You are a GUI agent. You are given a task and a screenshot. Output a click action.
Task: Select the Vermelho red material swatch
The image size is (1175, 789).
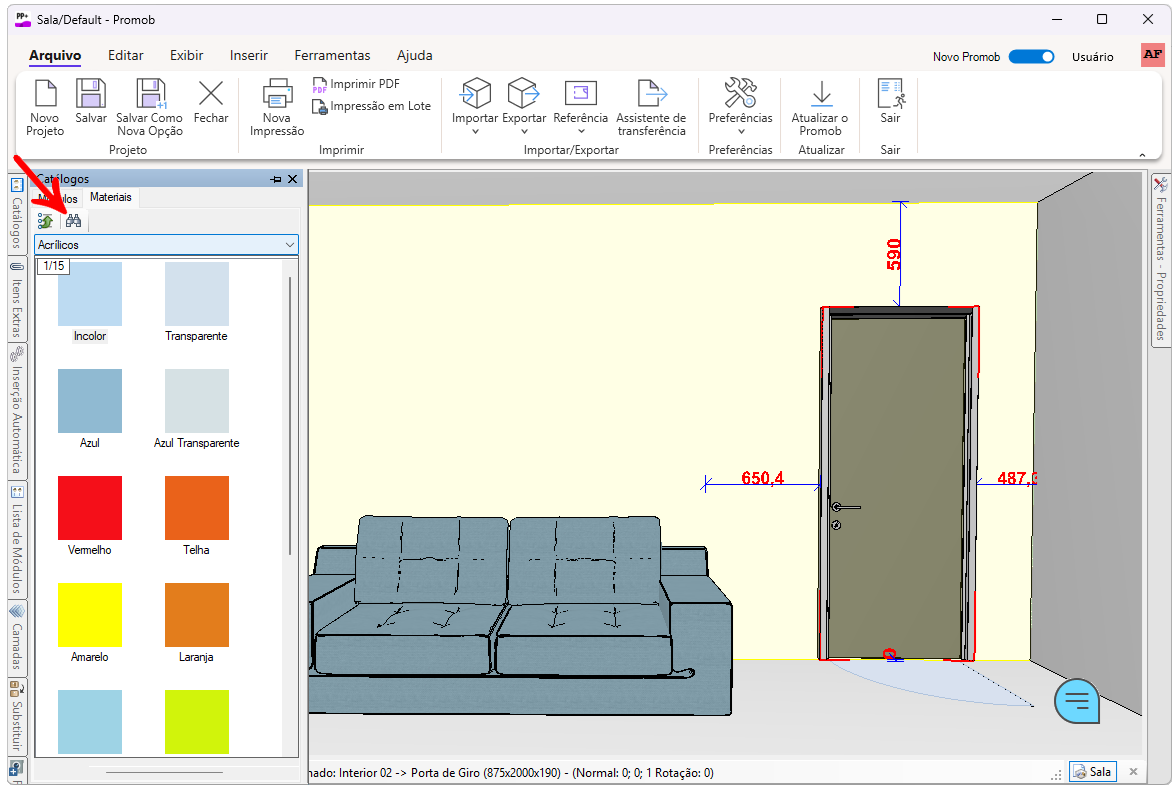click(90, 508)
